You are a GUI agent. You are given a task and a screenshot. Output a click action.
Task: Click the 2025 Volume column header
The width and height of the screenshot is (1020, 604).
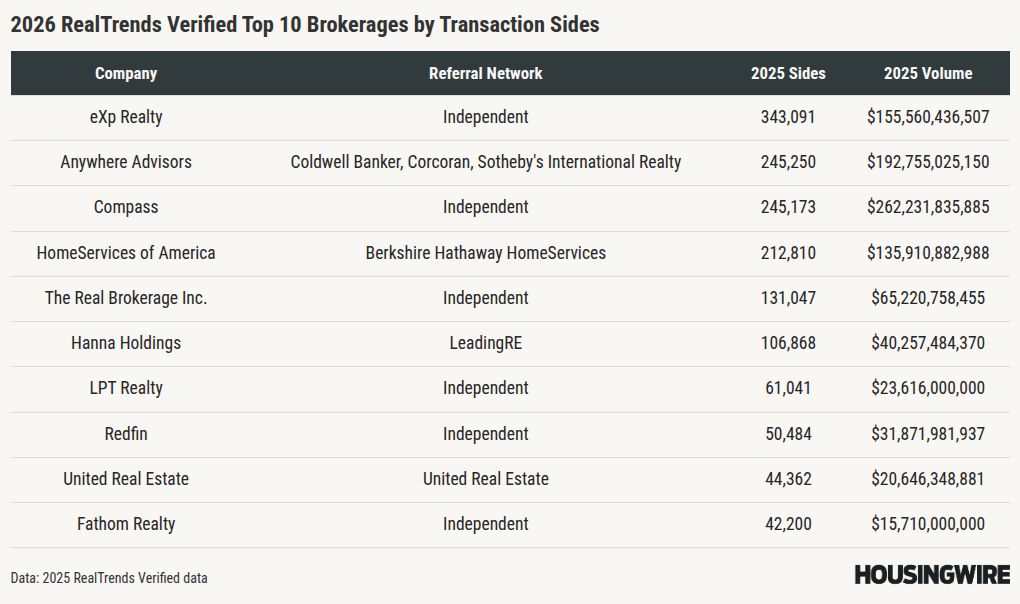[928, 73]
